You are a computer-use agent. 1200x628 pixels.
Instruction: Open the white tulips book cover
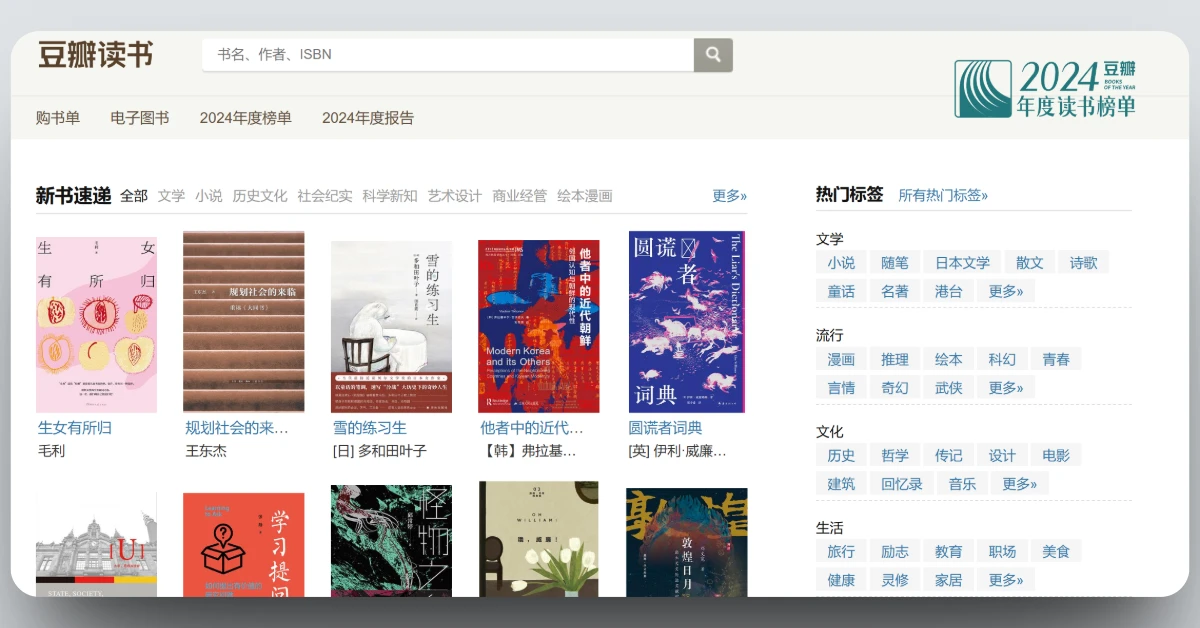coord(539,539)
